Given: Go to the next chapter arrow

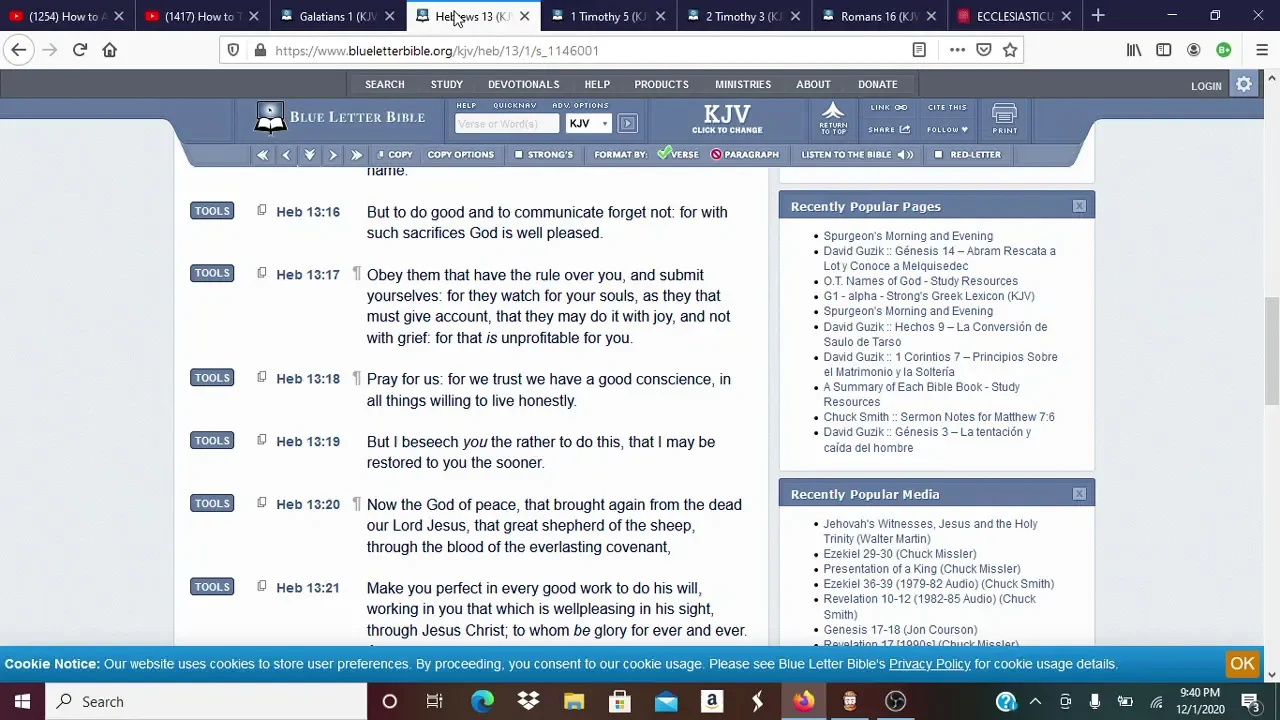Looking at the screenshot, I should coord(333,155).
